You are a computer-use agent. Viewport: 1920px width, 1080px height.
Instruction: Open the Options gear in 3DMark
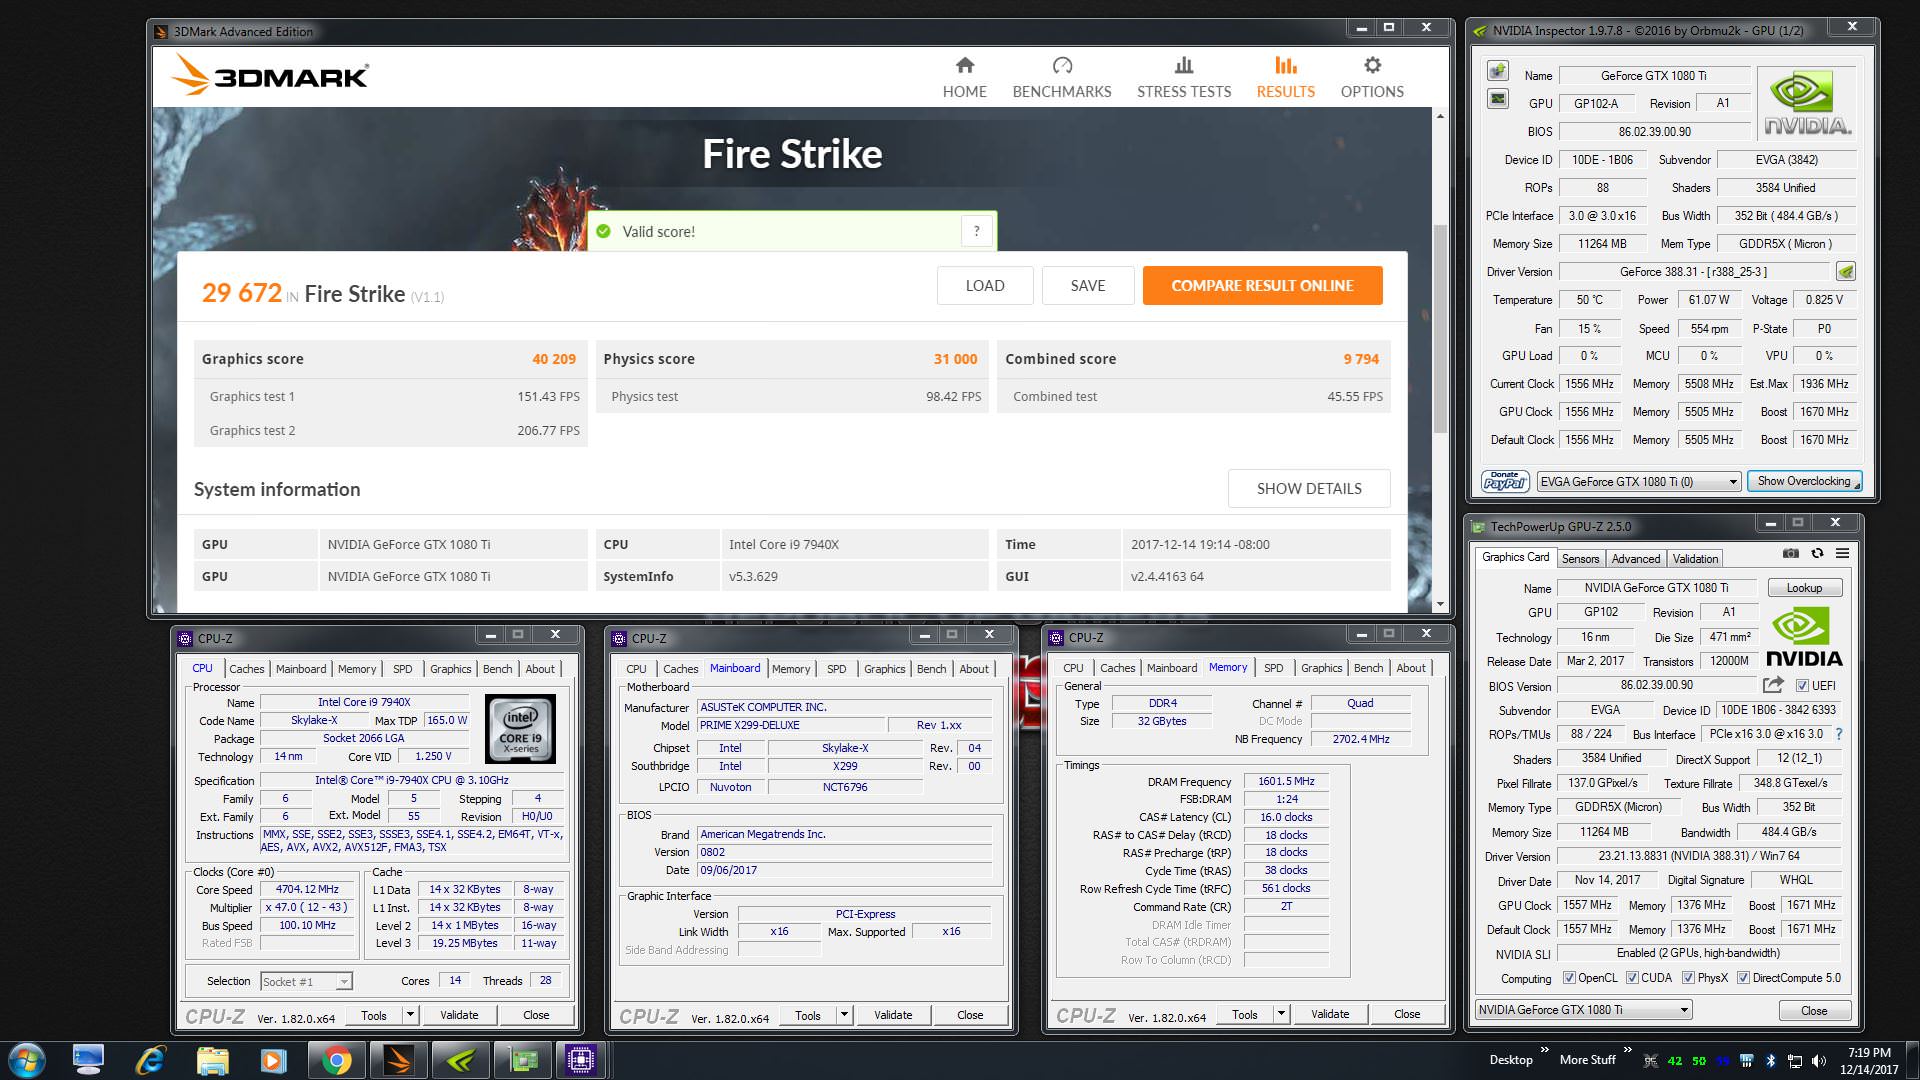click(x=1372, y=66)
